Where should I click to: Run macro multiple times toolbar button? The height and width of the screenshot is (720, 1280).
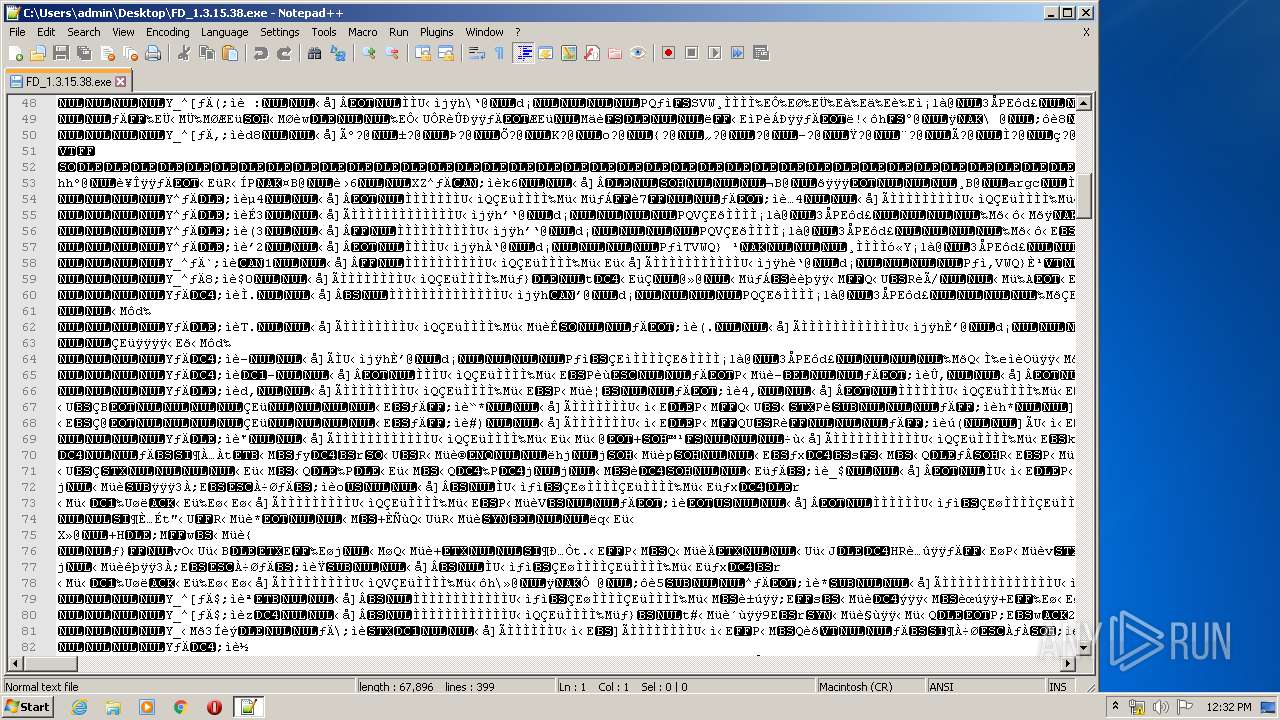737,53
